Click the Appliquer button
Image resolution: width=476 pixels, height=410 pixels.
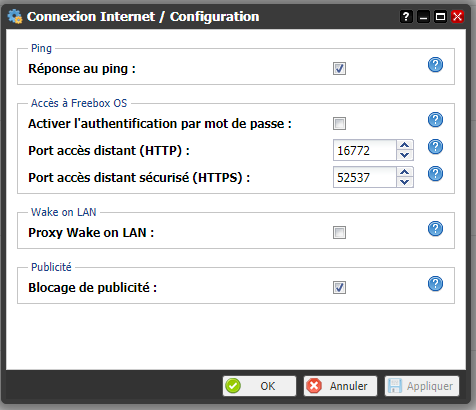coord(422,386)
